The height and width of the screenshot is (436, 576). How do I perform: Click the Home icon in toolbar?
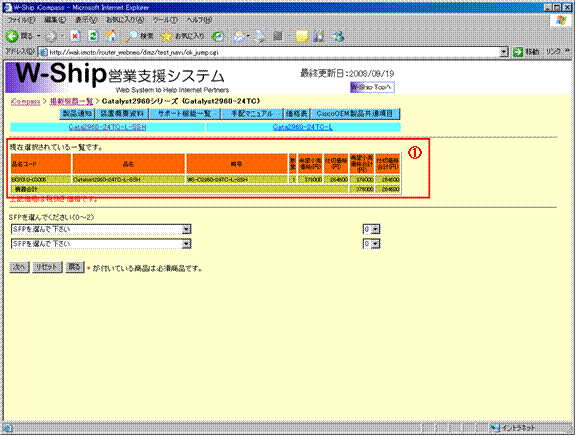tap(111, 36)
